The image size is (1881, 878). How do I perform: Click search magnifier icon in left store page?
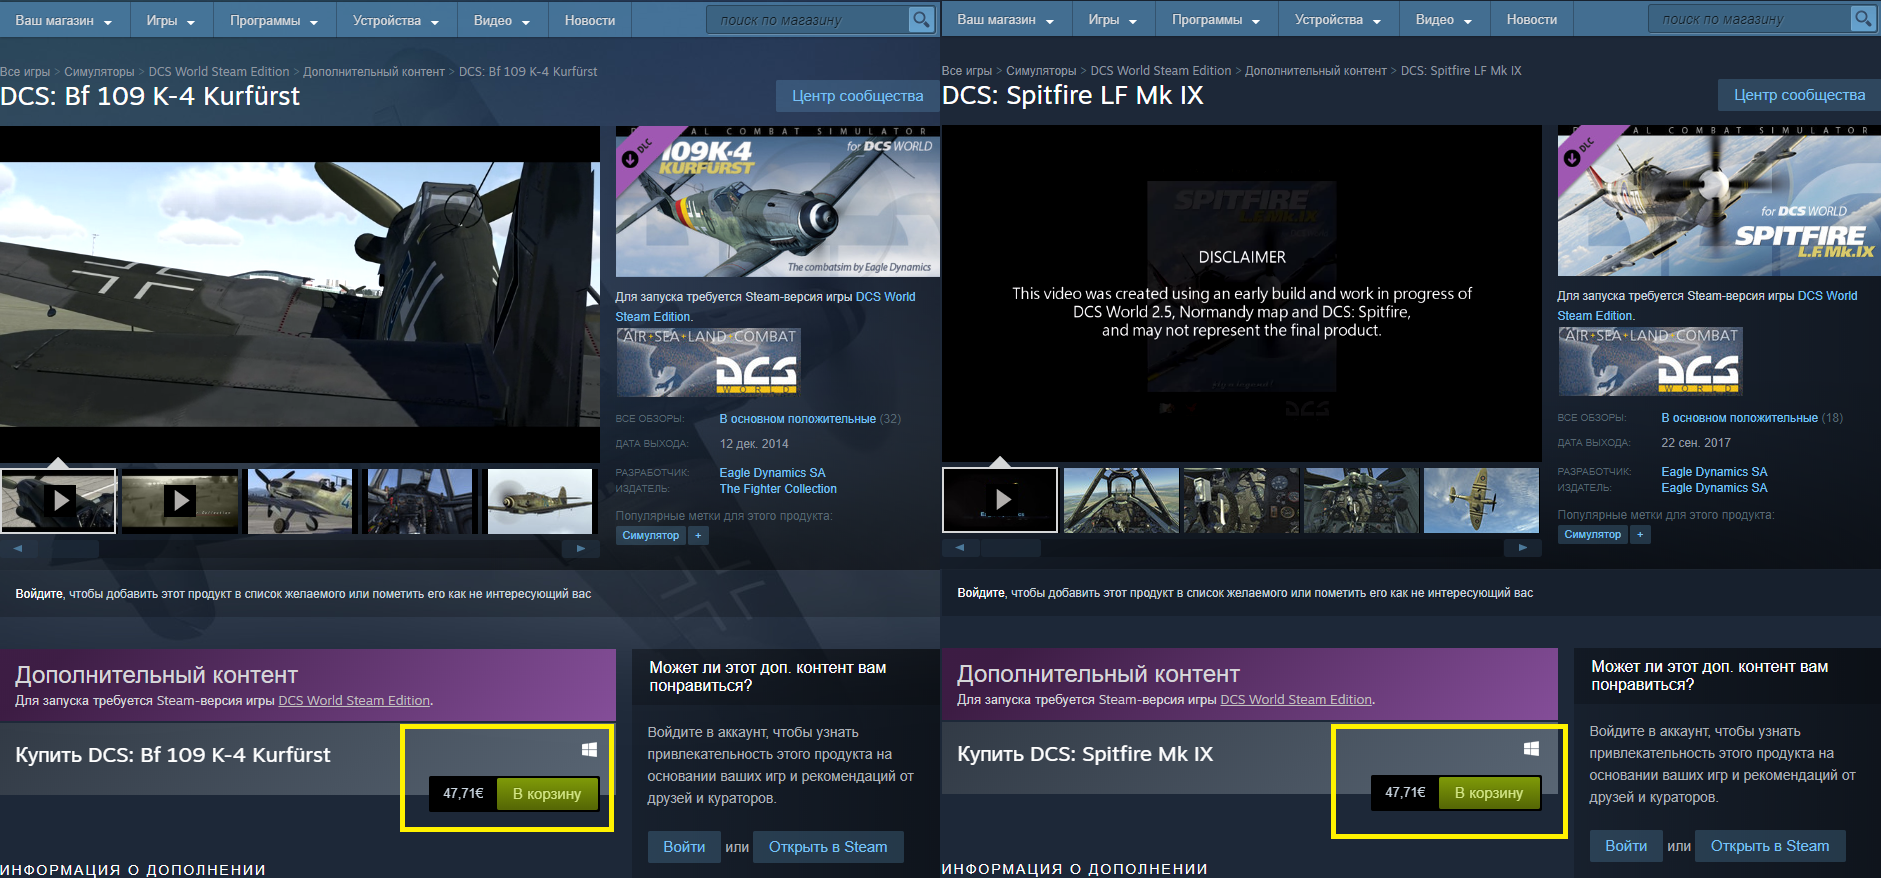[x=920, y=20]
